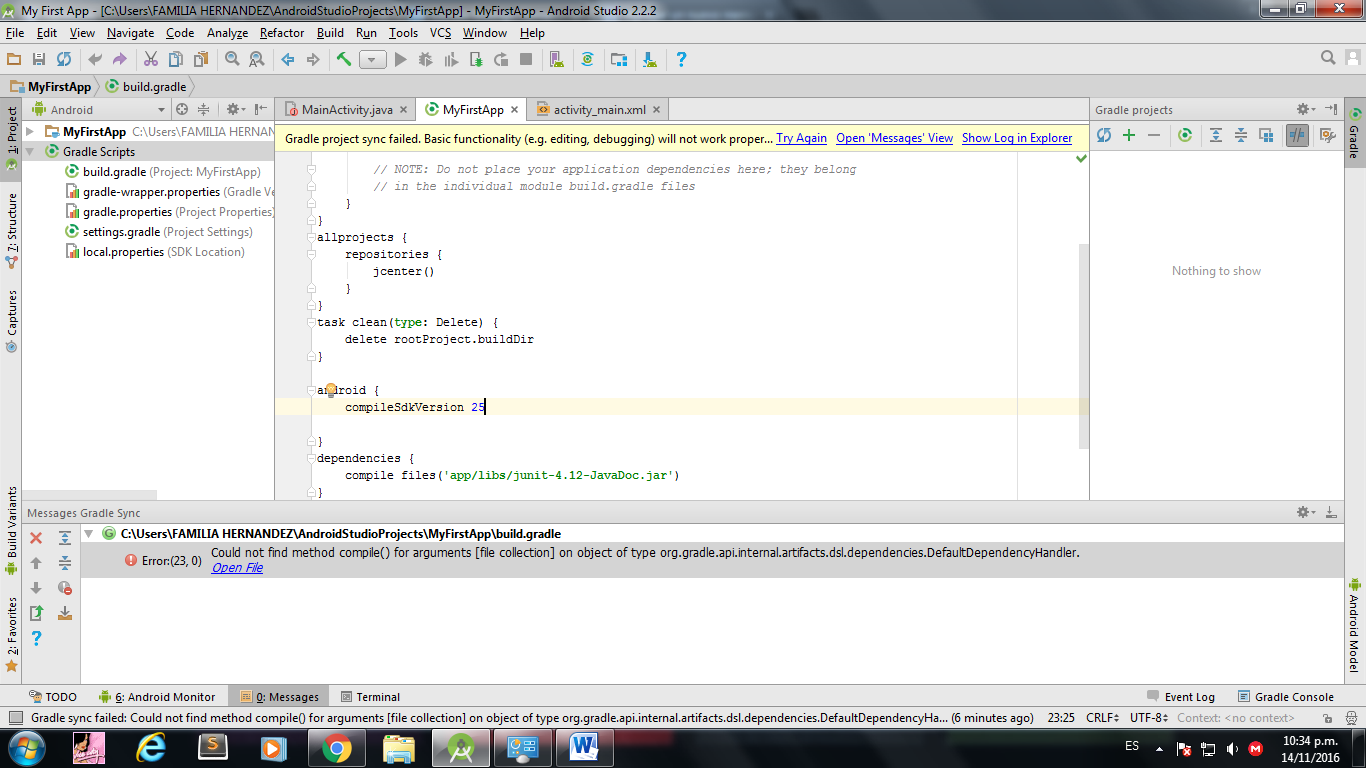The height and width of the screenshot is (768, 1366).
Task: Expand the MyFirstApp tree node
Action: click(x=29, y=132)
